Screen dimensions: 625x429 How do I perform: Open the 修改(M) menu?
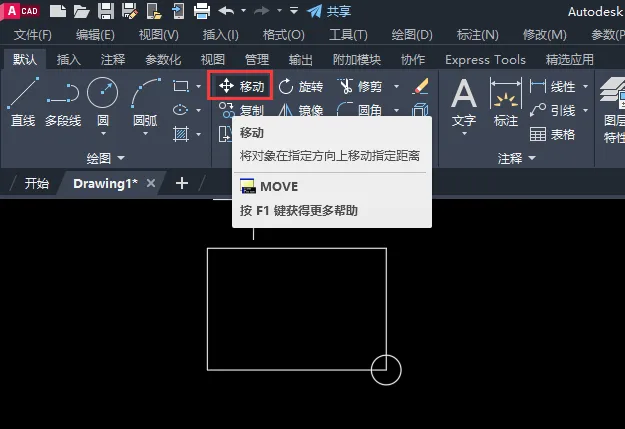[544, 35]
